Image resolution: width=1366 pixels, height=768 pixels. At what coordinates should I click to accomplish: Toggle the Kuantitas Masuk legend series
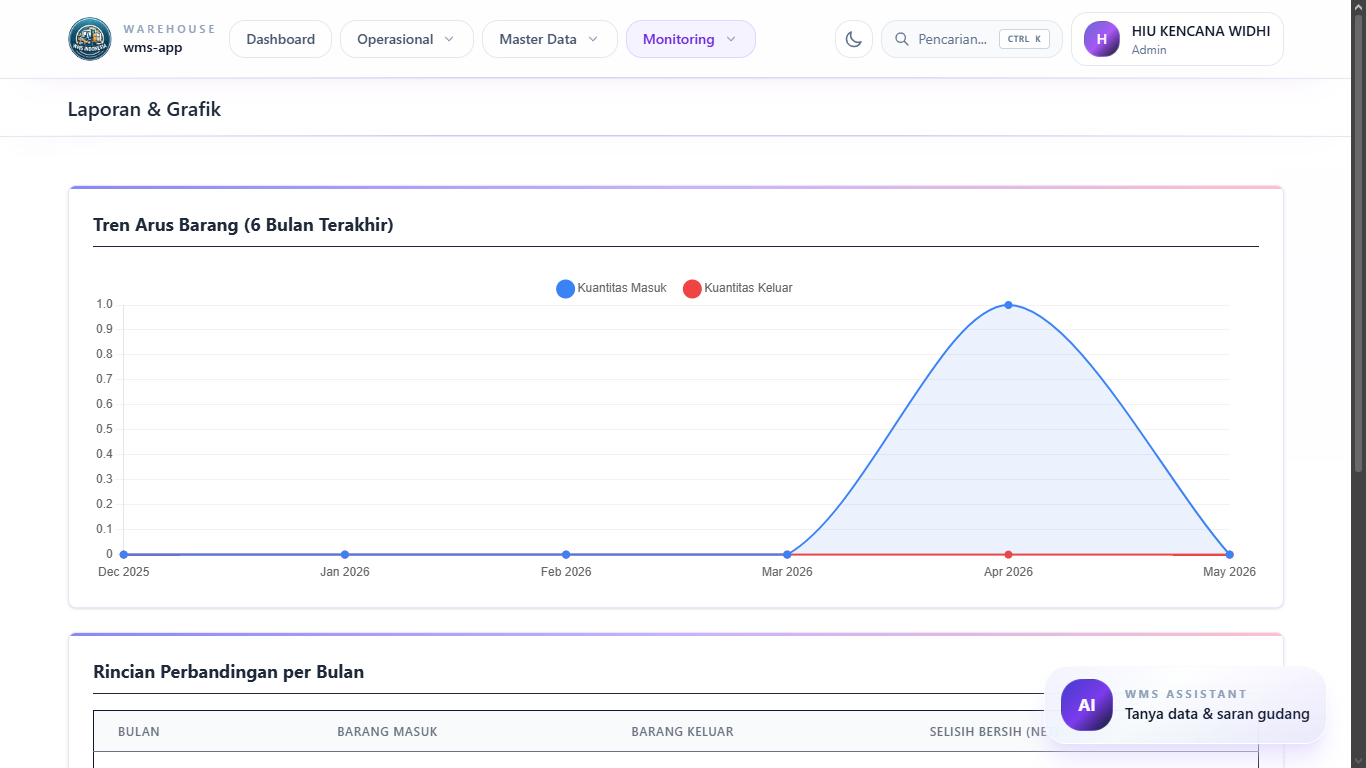point(611,288)
